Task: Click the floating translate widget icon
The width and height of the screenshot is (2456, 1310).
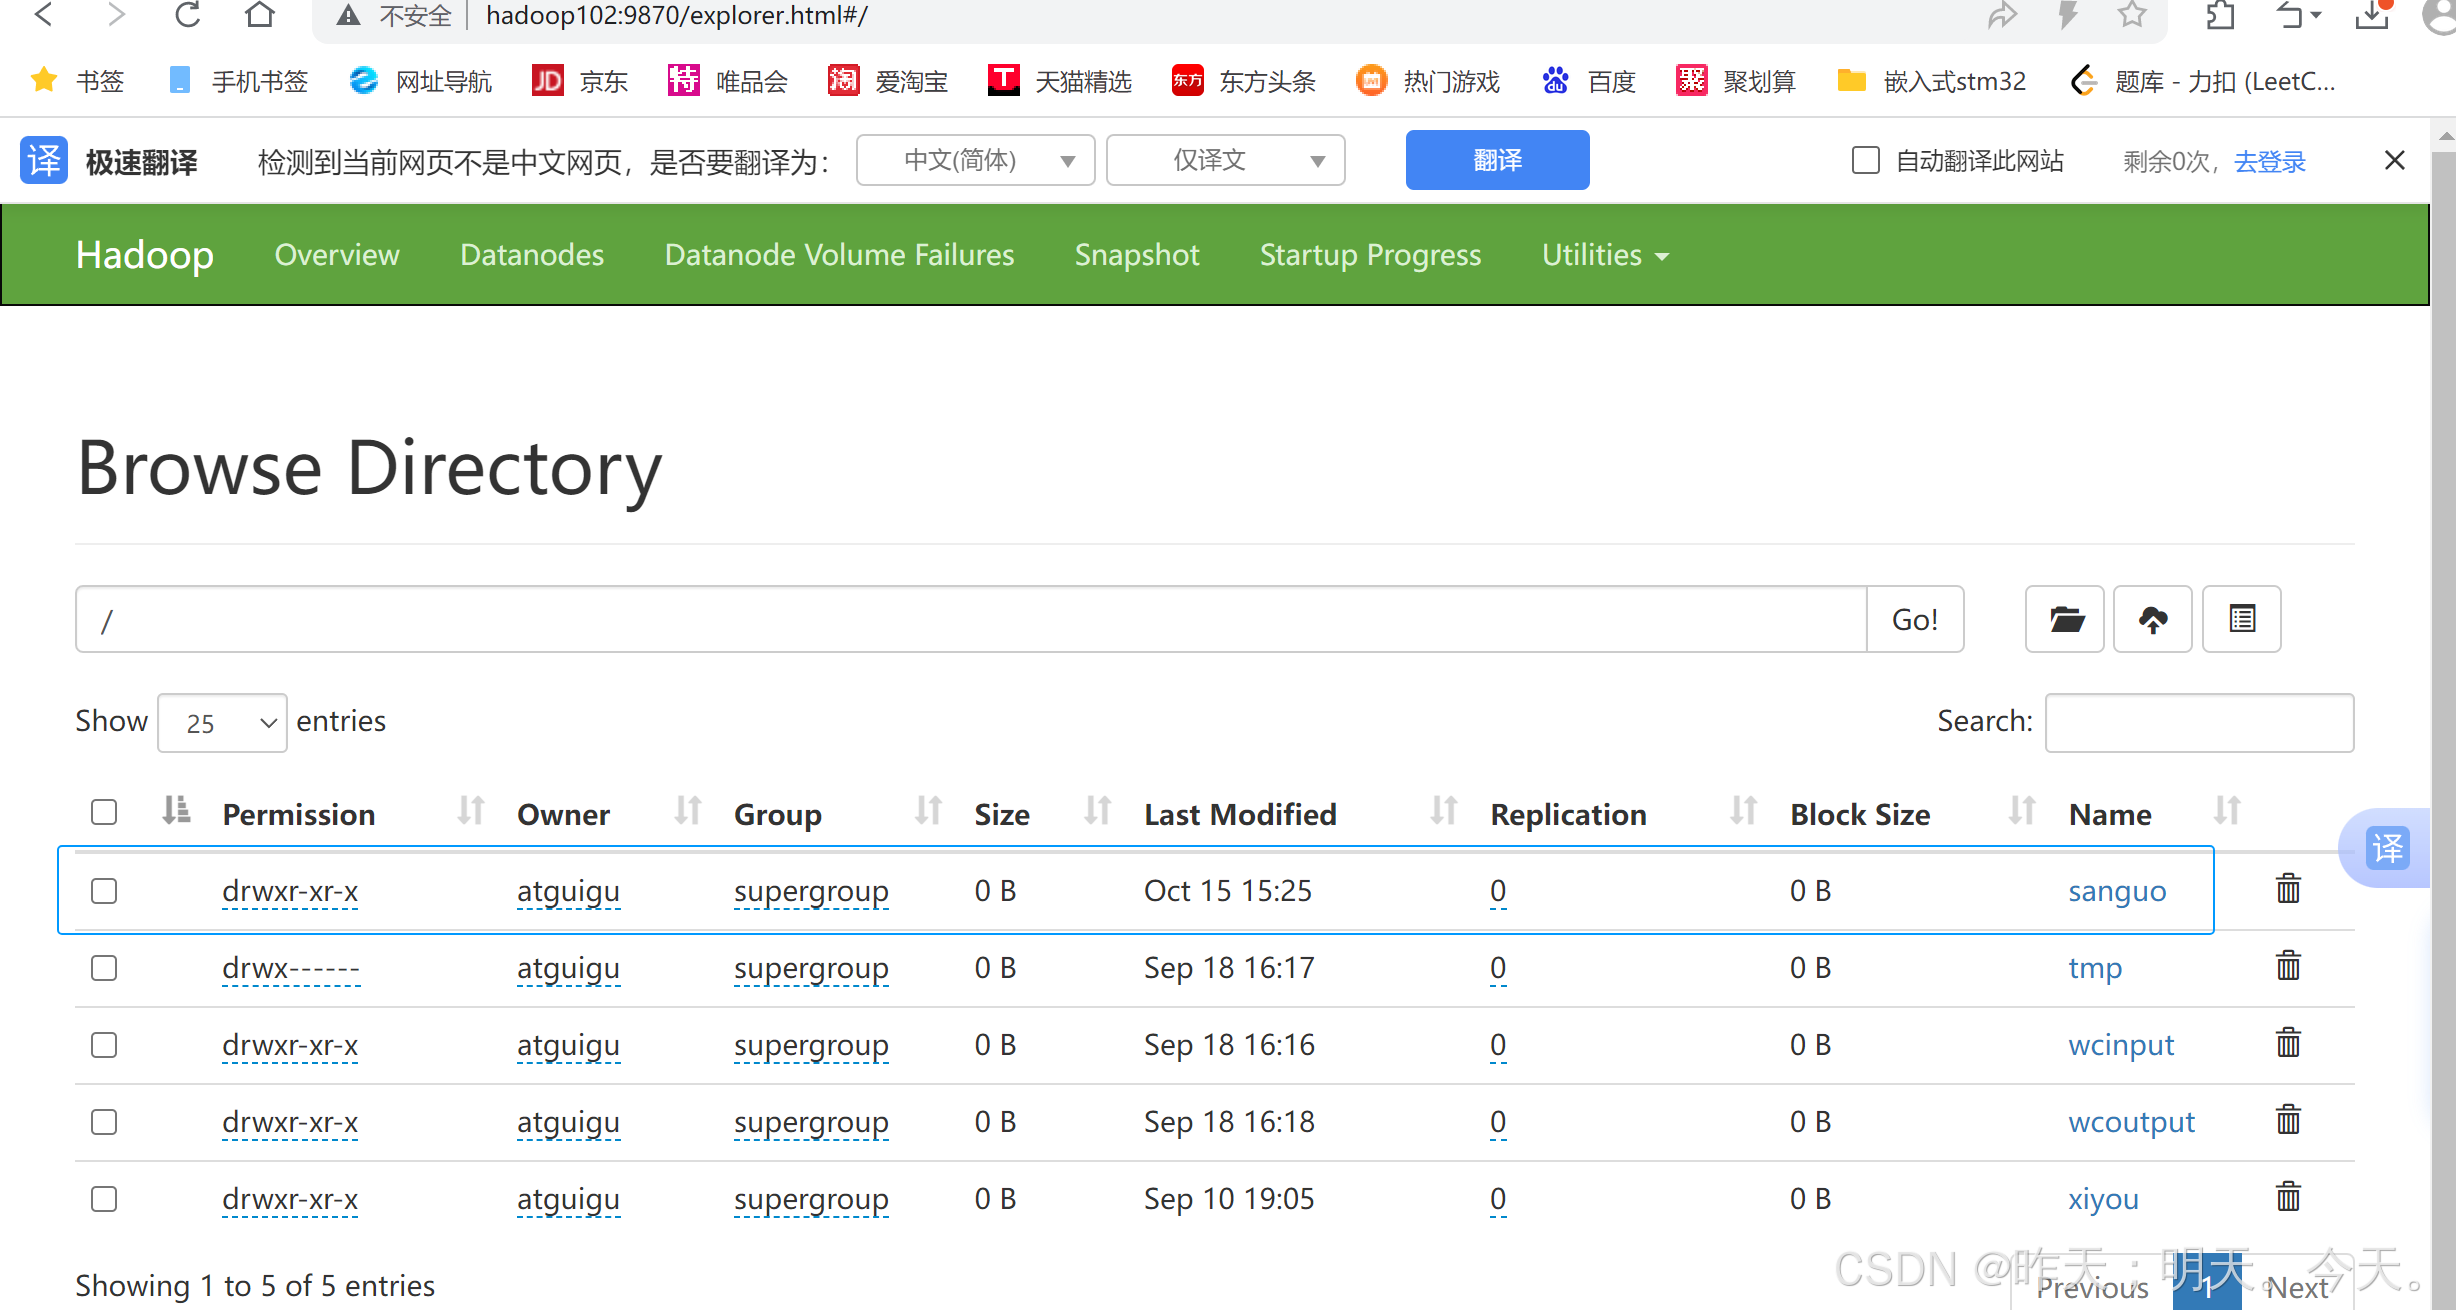Action: click(2388, 848)
